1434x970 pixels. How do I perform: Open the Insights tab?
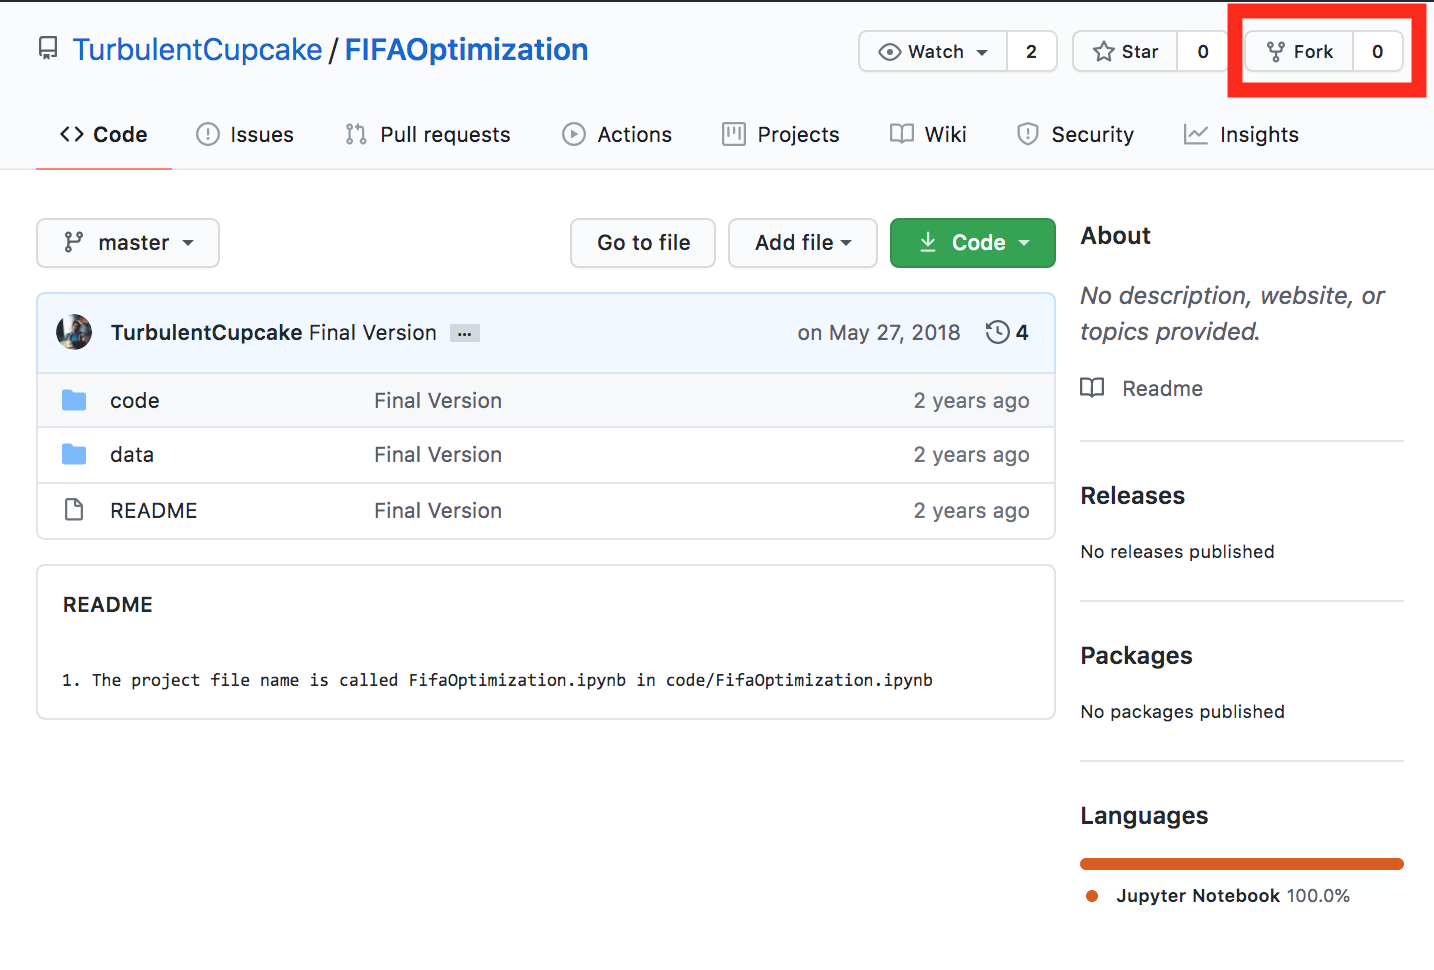coord(1241,135)
